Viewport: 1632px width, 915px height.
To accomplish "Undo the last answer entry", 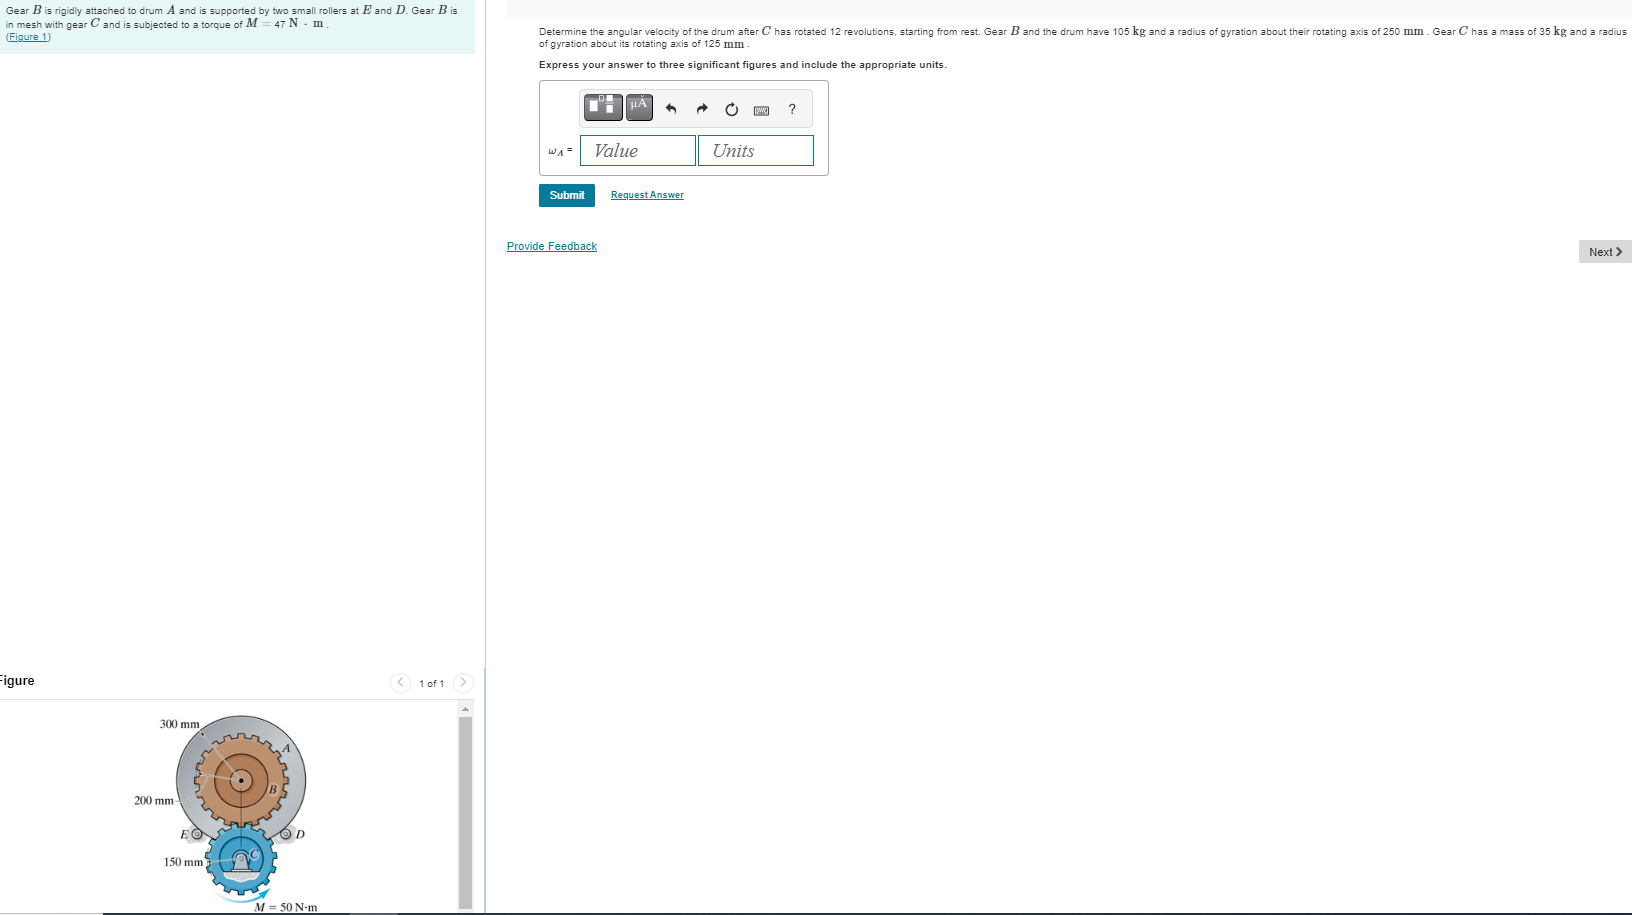I will (x=670, y=109).
